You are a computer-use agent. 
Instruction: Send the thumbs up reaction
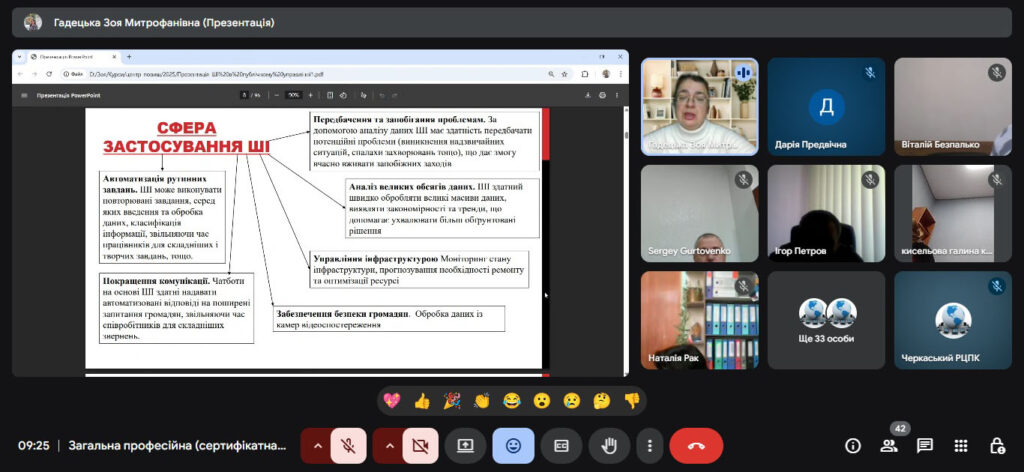pos(422,401)
